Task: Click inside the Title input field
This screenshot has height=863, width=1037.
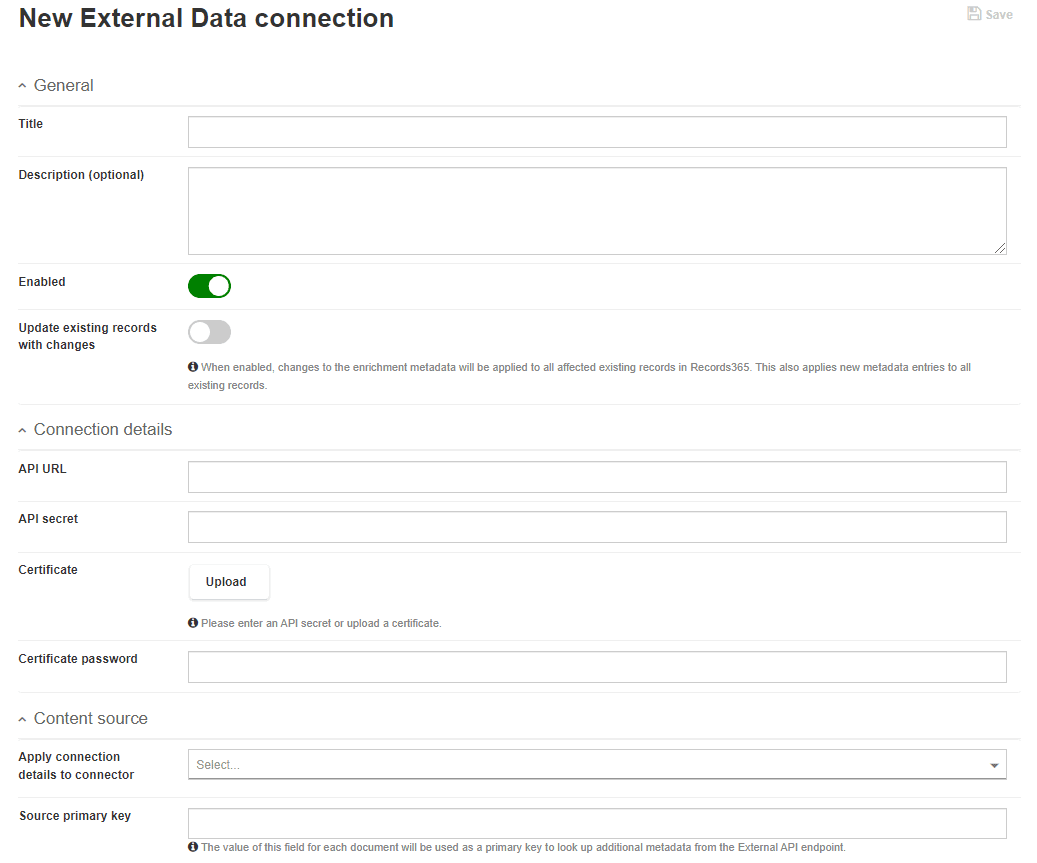Action: (x=597, y=131)
